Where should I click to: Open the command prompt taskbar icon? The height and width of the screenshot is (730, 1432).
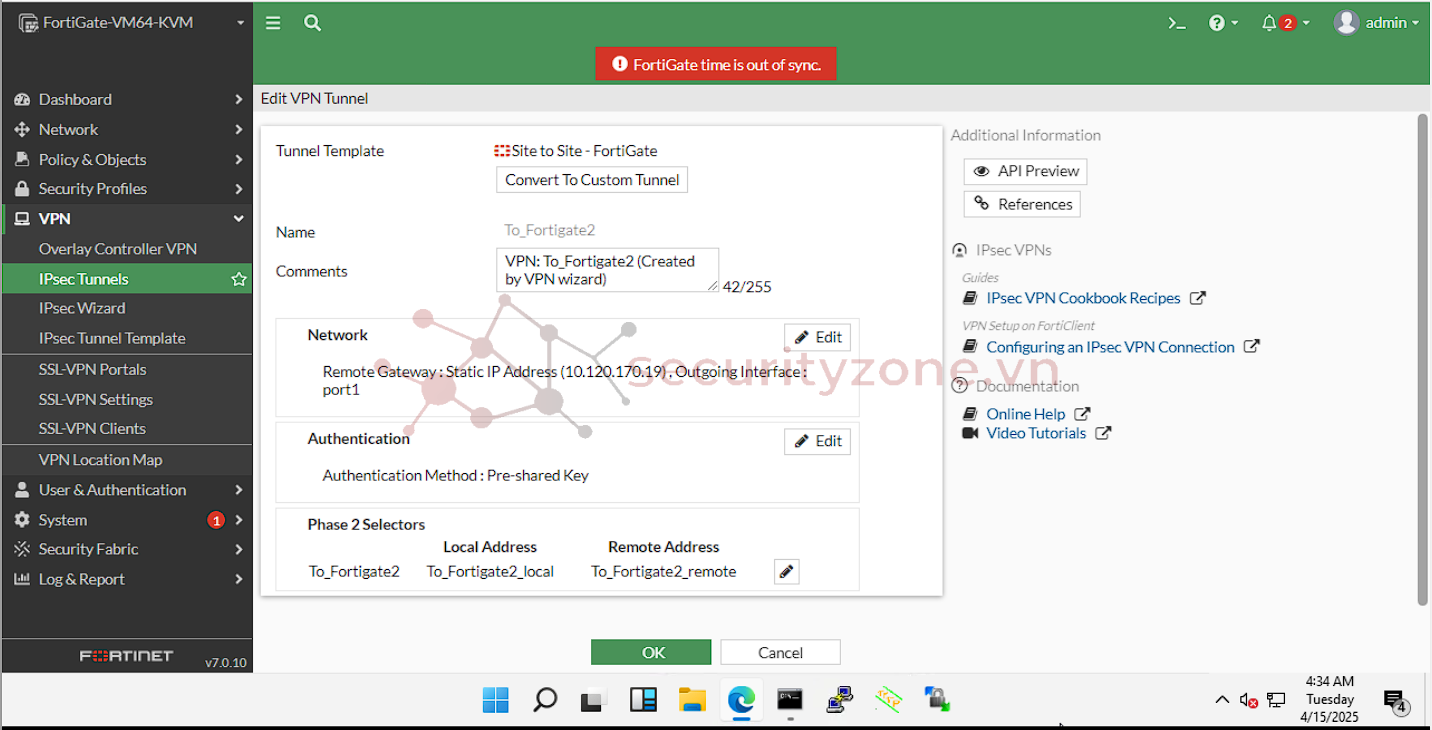[x=790, y=700]
